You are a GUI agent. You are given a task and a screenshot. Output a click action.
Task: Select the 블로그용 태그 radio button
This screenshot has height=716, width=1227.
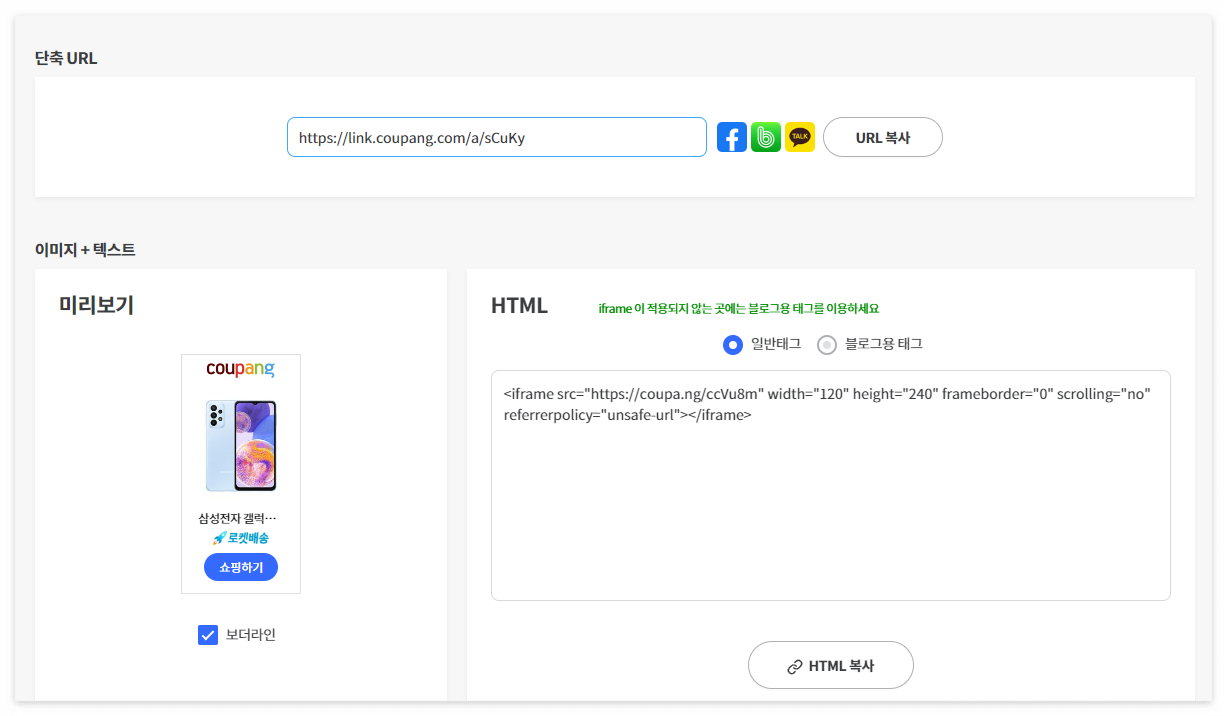[827, 344]
